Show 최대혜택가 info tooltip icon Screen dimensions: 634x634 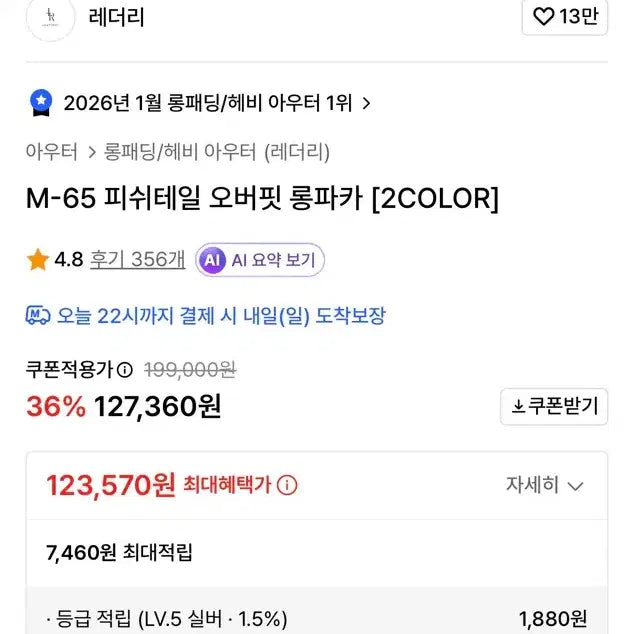coord(287,486)
